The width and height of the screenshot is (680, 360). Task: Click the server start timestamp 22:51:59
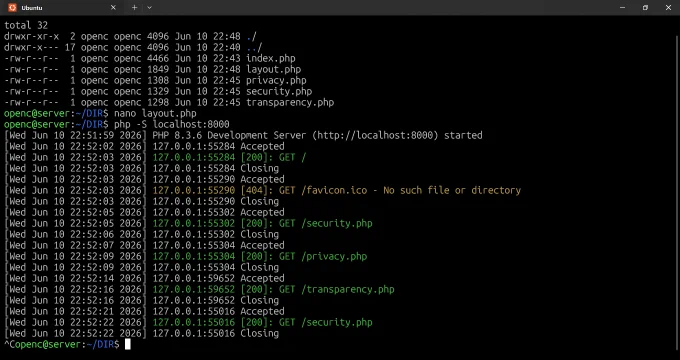[x=92, y=135]
